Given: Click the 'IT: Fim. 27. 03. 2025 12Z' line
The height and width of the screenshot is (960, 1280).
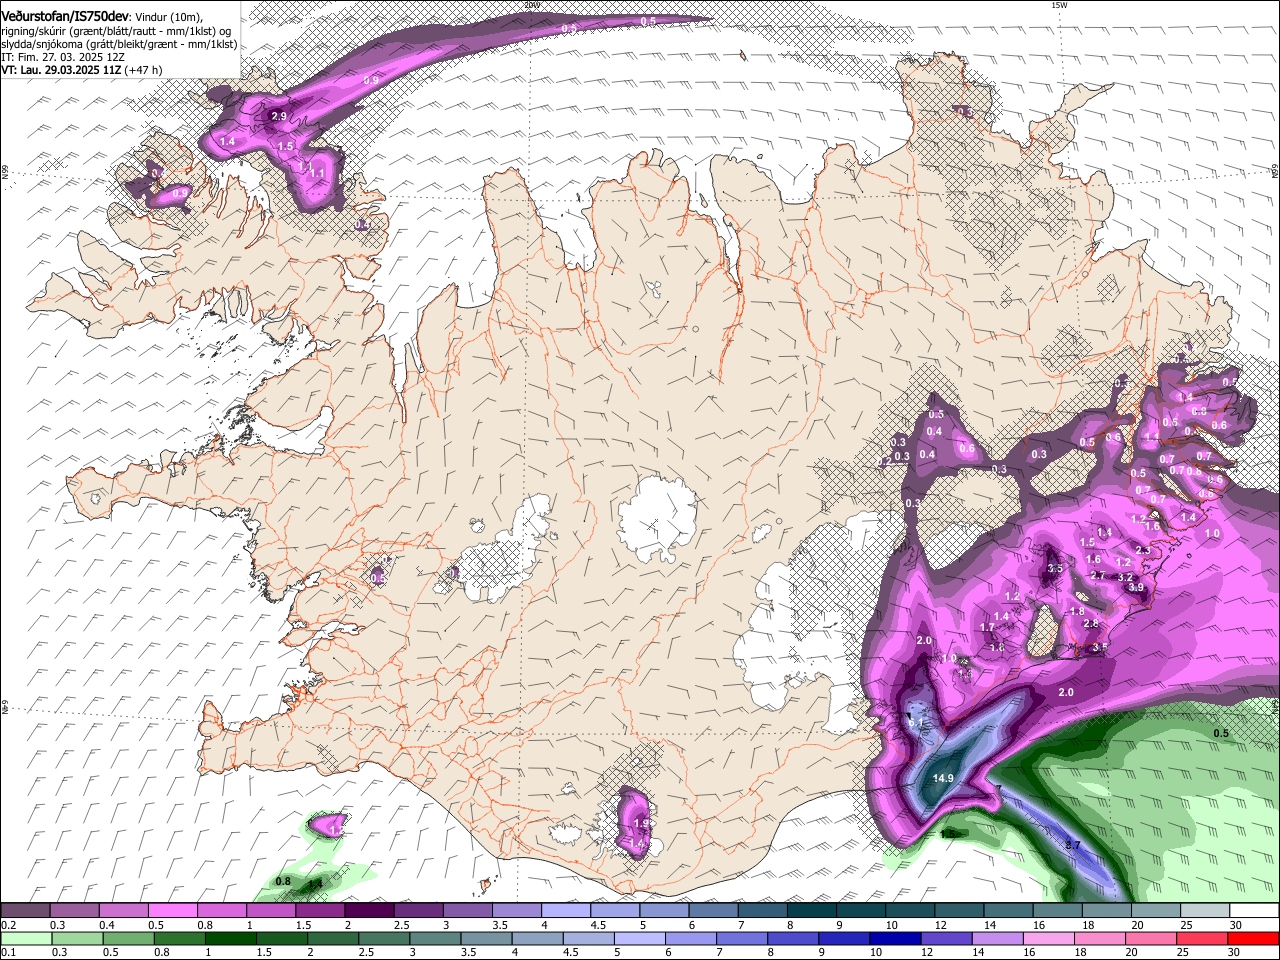Looking at the screenshot, I should pyautogui.click(x=63, y=57).
